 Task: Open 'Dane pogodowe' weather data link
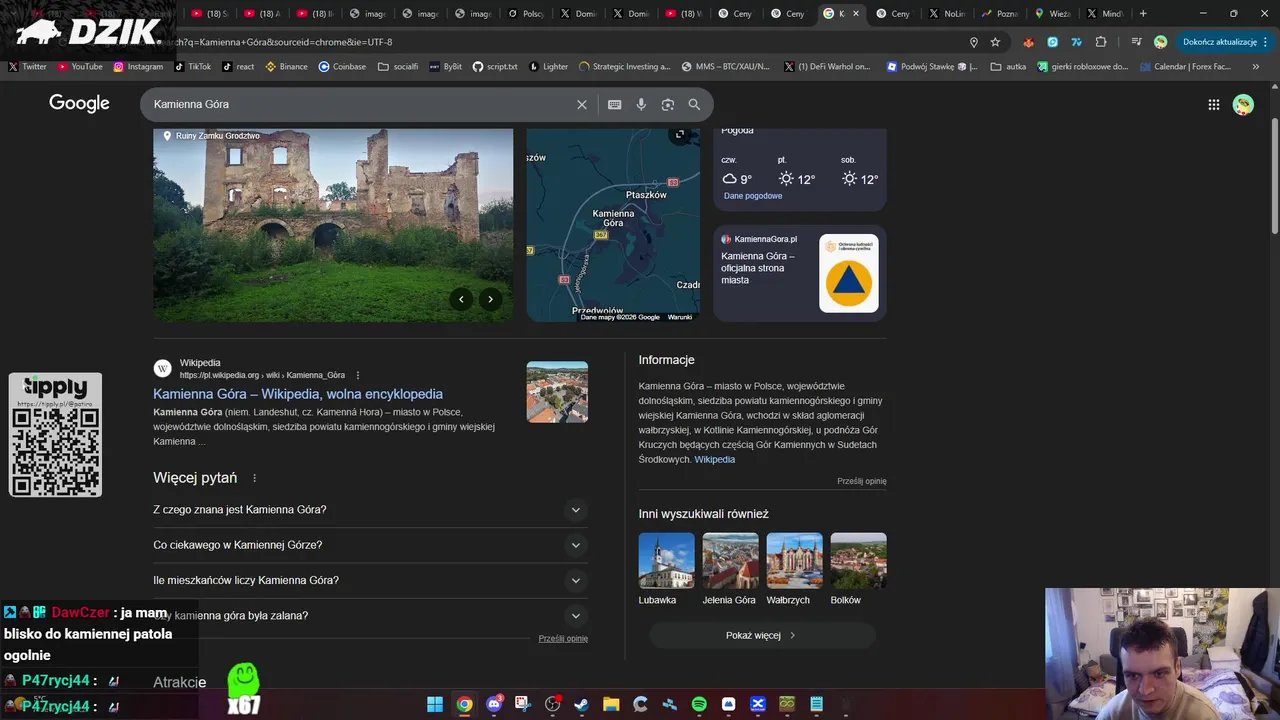753,196
